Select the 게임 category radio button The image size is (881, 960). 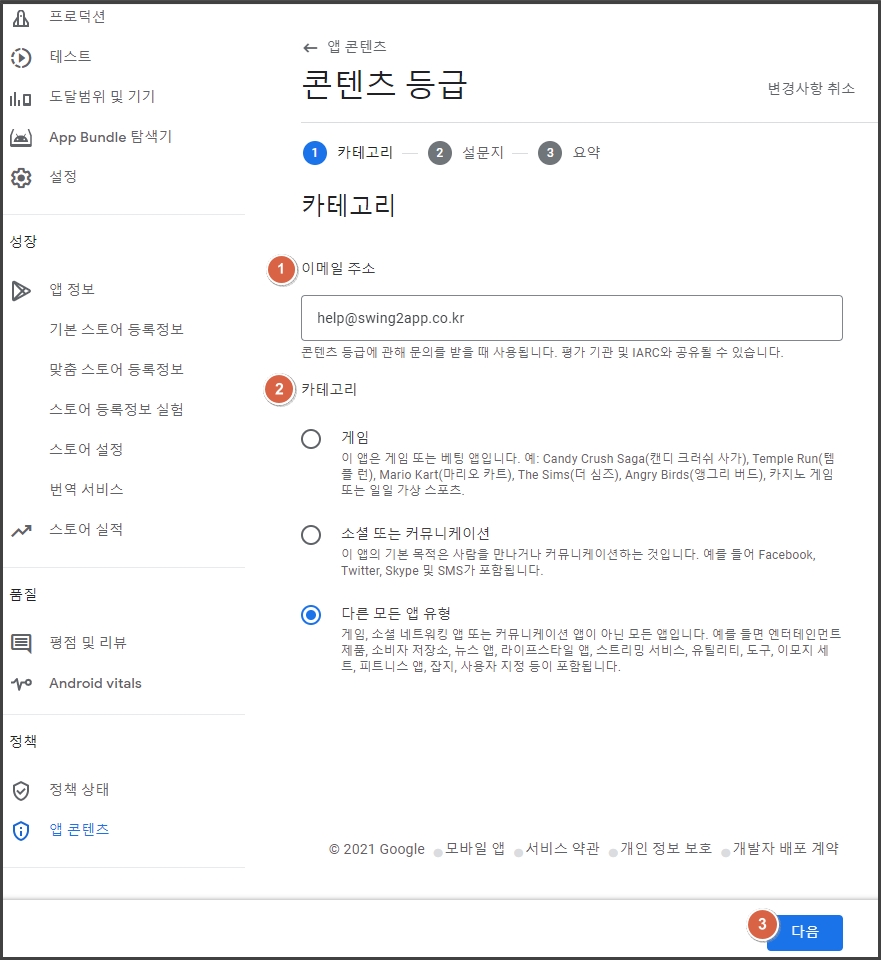coord(311,438)
